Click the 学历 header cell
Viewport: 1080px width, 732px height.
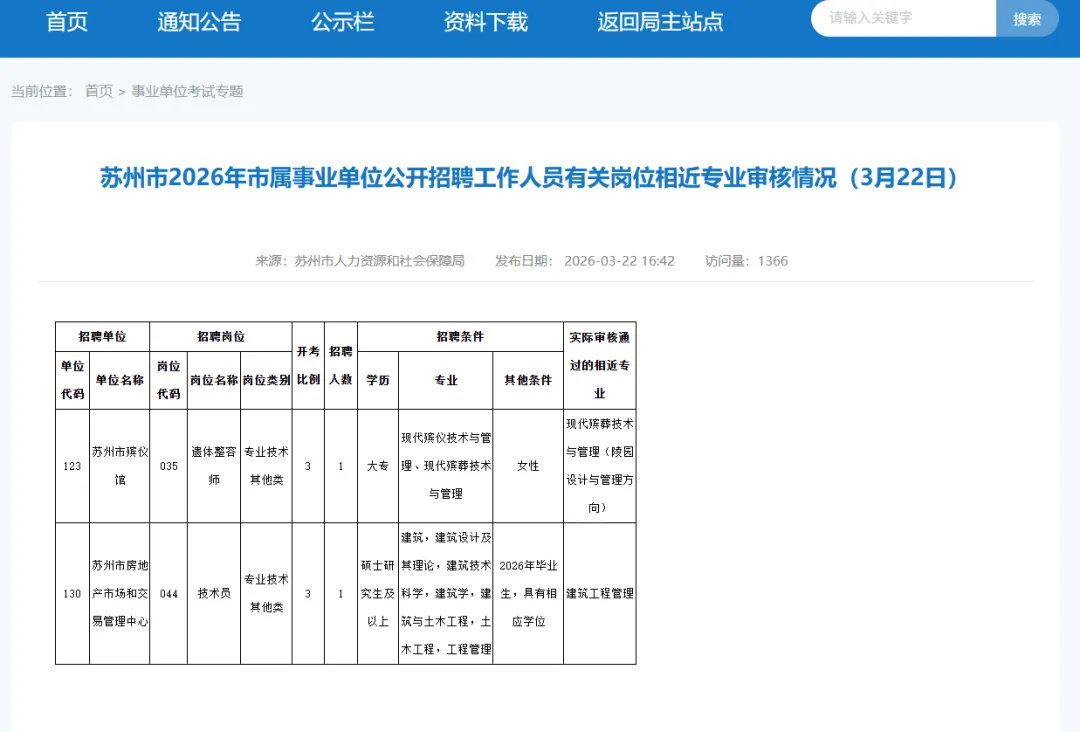click(377, 380)
